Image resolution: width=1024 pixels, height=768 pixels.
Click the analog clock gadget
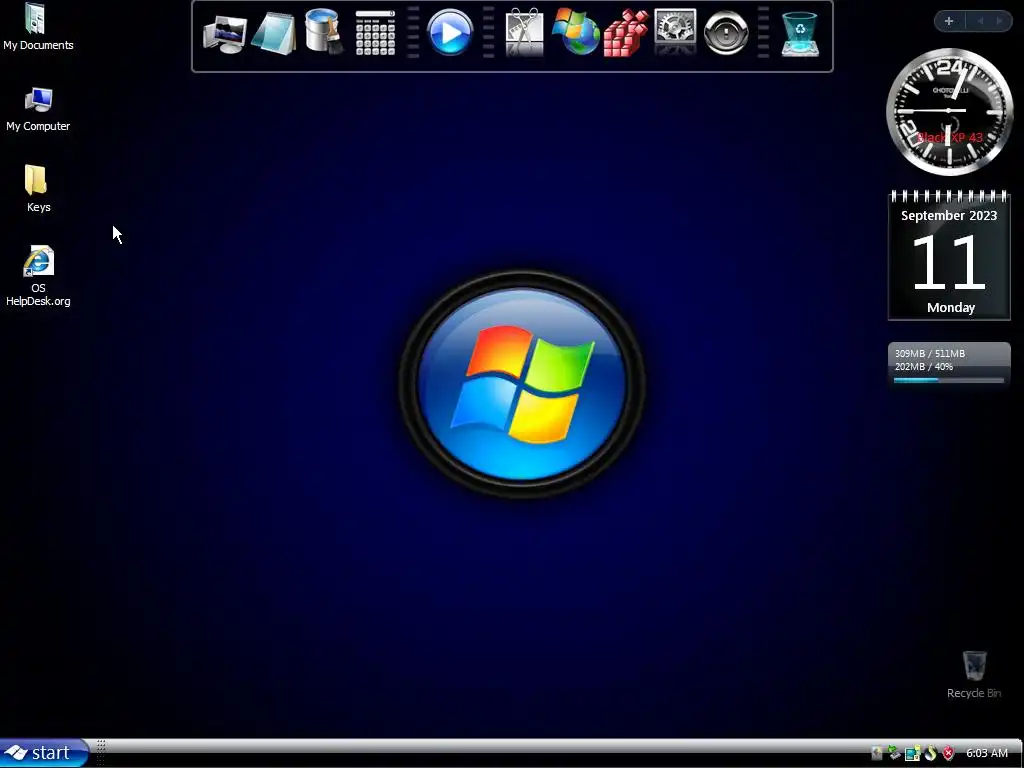click(x=949, y=112)
